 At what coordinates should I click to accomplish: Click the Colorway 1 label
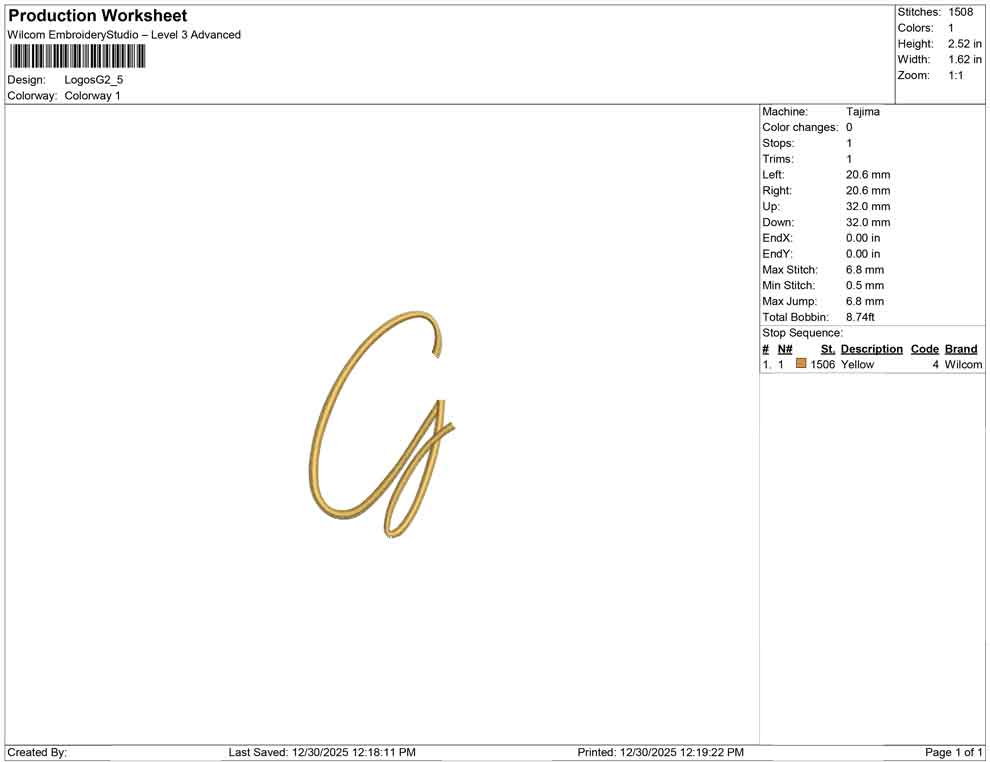tap(95, 96)
